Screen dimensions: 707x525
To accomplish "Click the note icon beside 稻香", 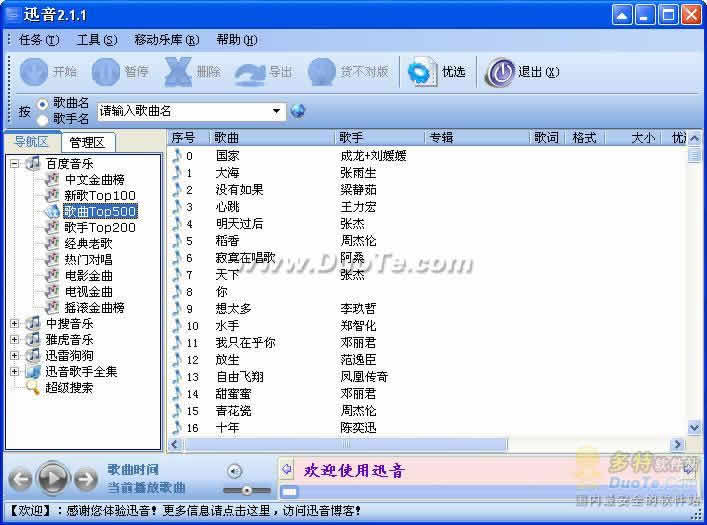I will point(177,240).
